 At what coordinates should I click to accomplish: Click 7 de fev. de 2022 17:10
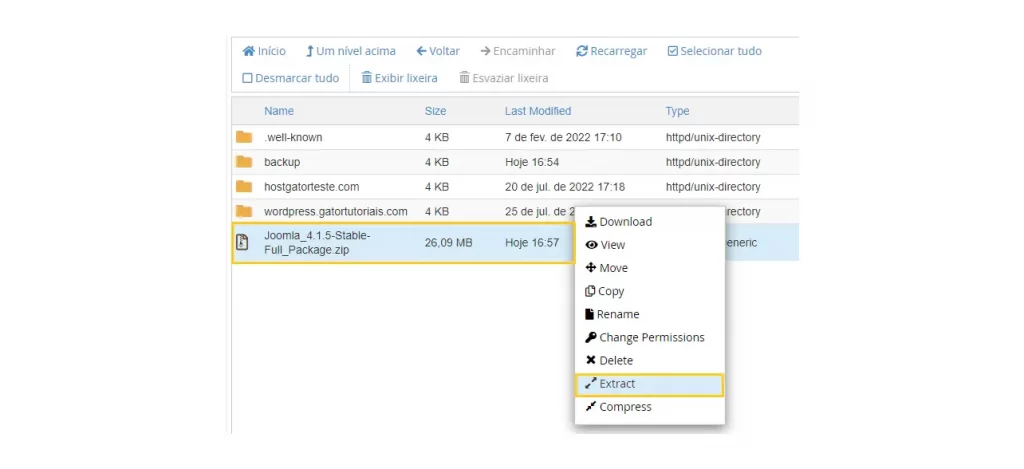click(564, 137)
